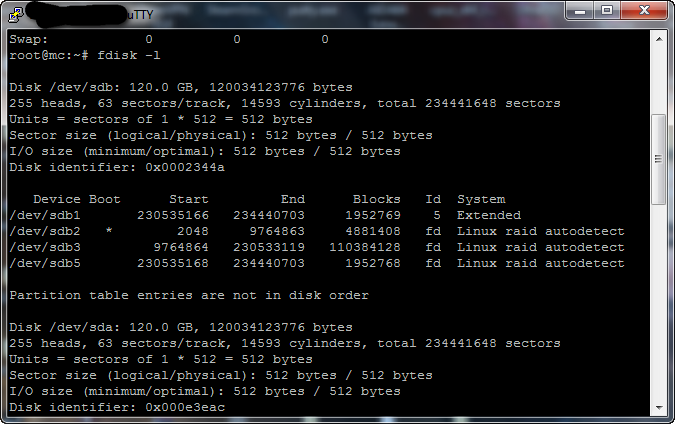Click the scrollbar down arrow

click(659, 407)
